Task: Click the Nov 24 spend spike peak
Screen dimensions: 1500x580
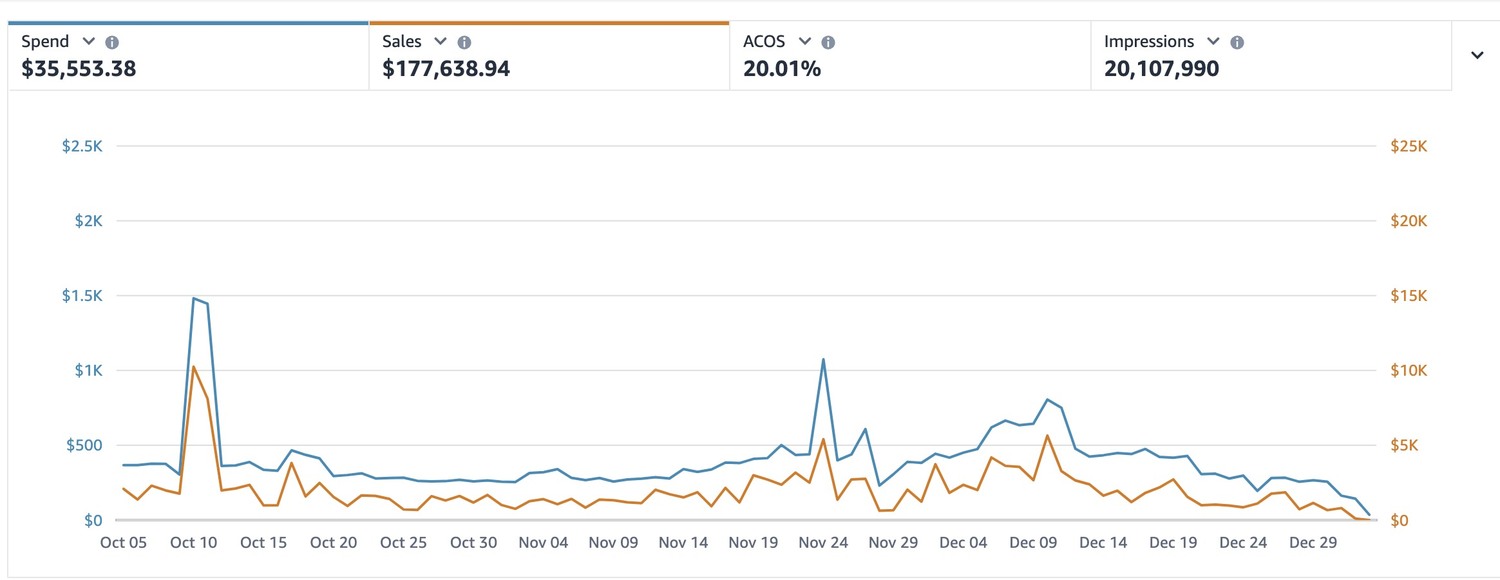Action: (823, 359)
